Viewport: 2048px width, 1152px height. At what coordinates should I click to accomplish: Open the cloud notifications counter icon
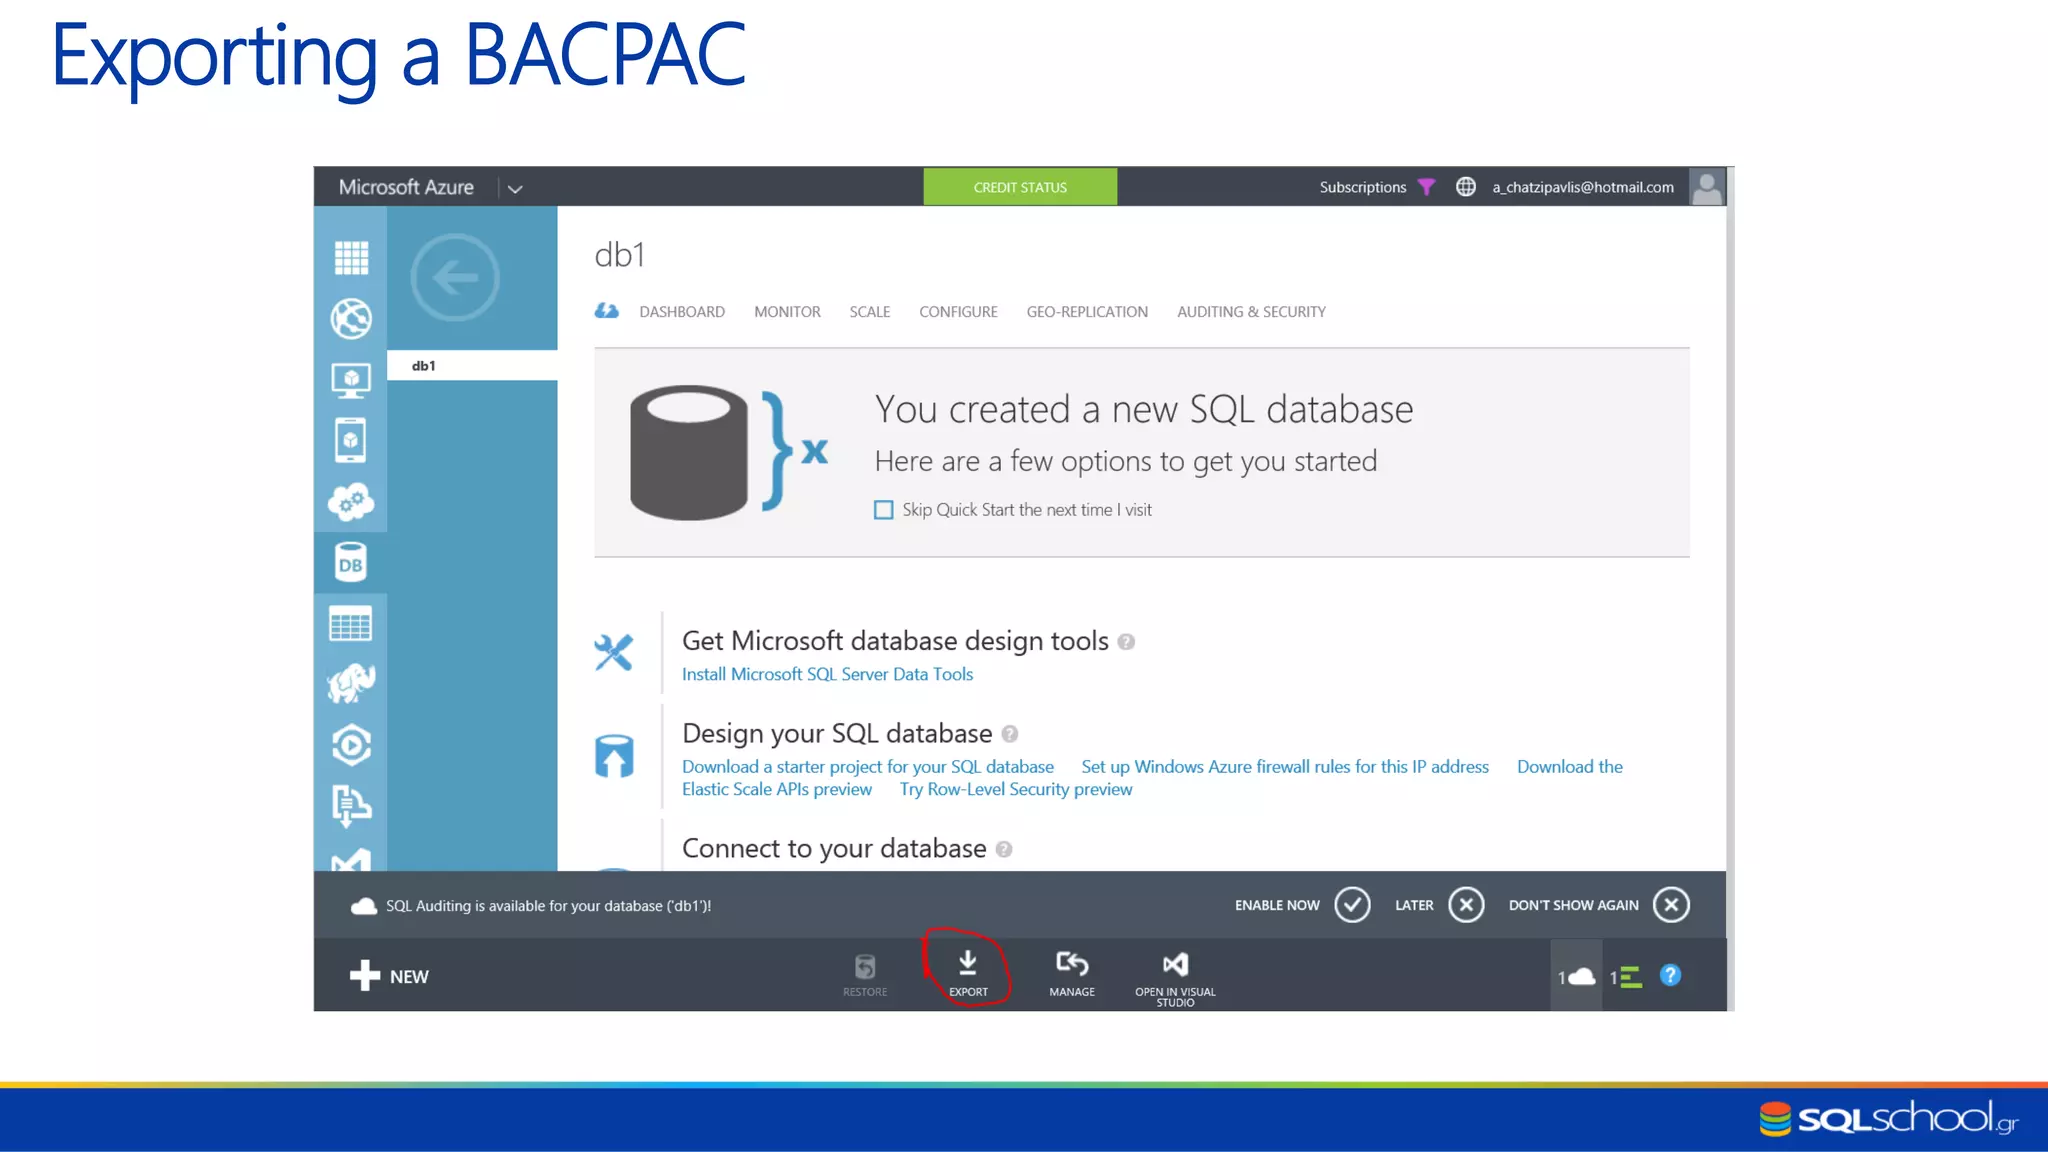click(1576, 976)
